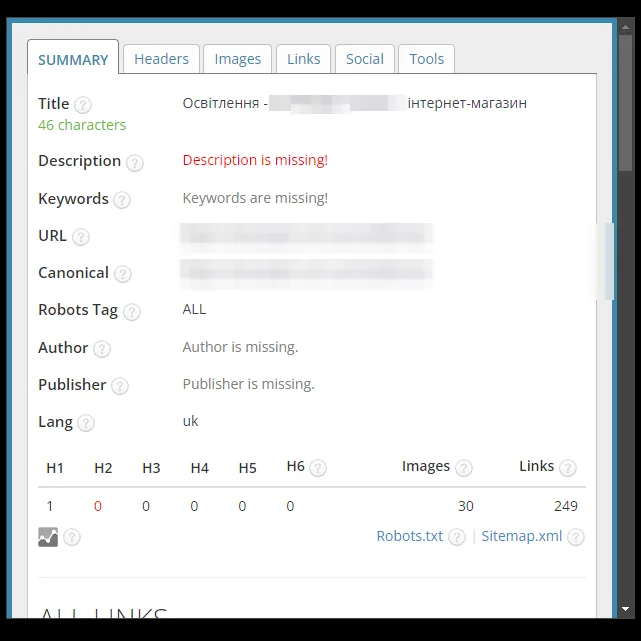The width and height of the screenshot is (641, 641).
Task: Switch to the Headers tab
Action: click(x=161, y=59)
